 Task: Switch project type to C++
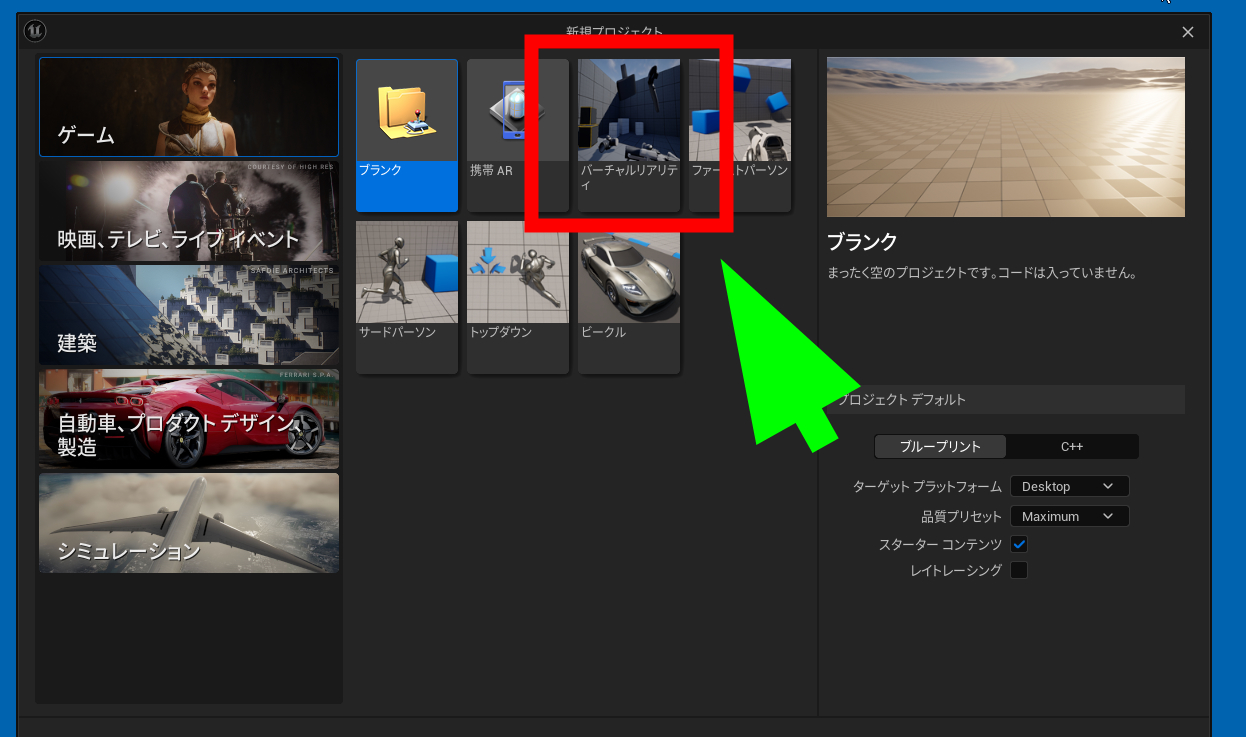(x=1072, y=447)
